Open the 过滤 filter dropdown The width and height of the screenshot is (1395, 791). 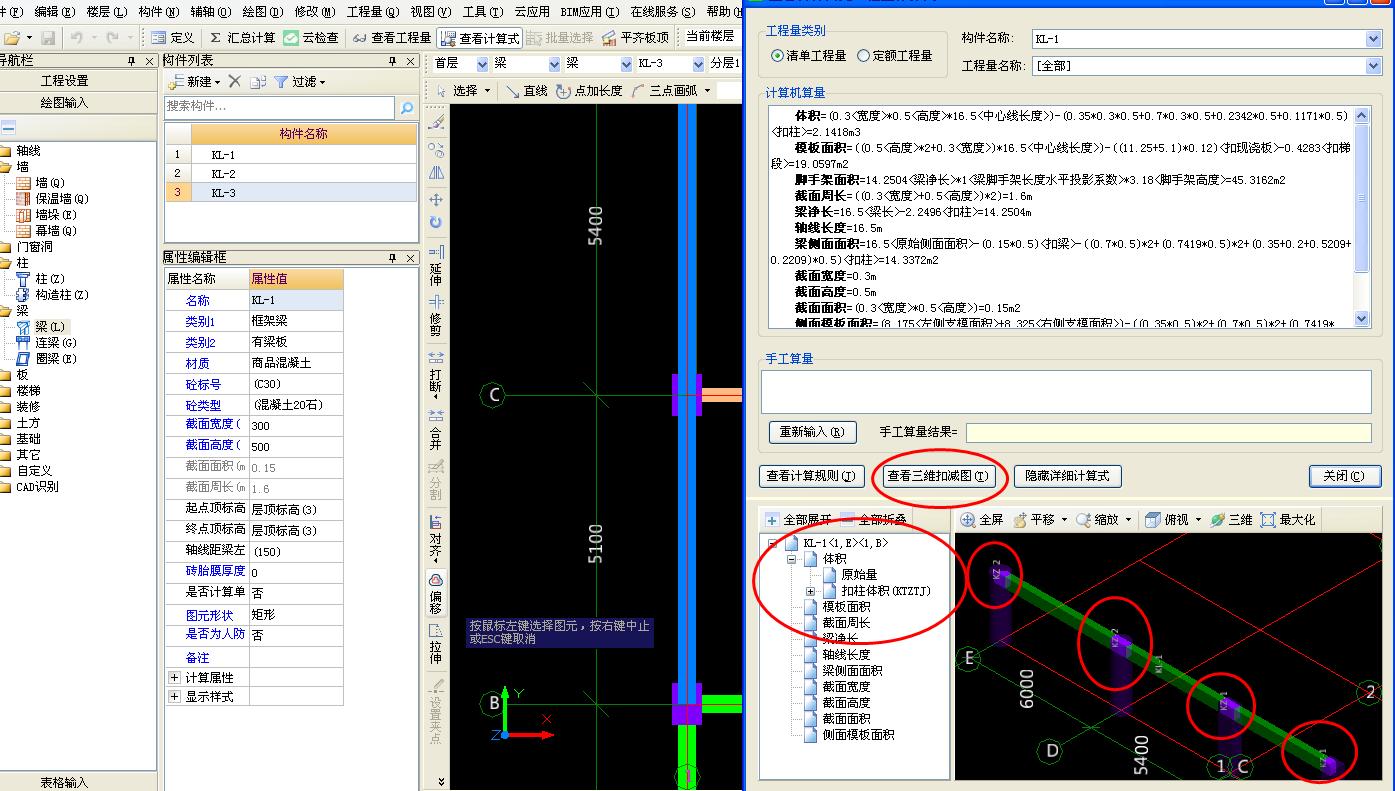[x=300, y=81]
